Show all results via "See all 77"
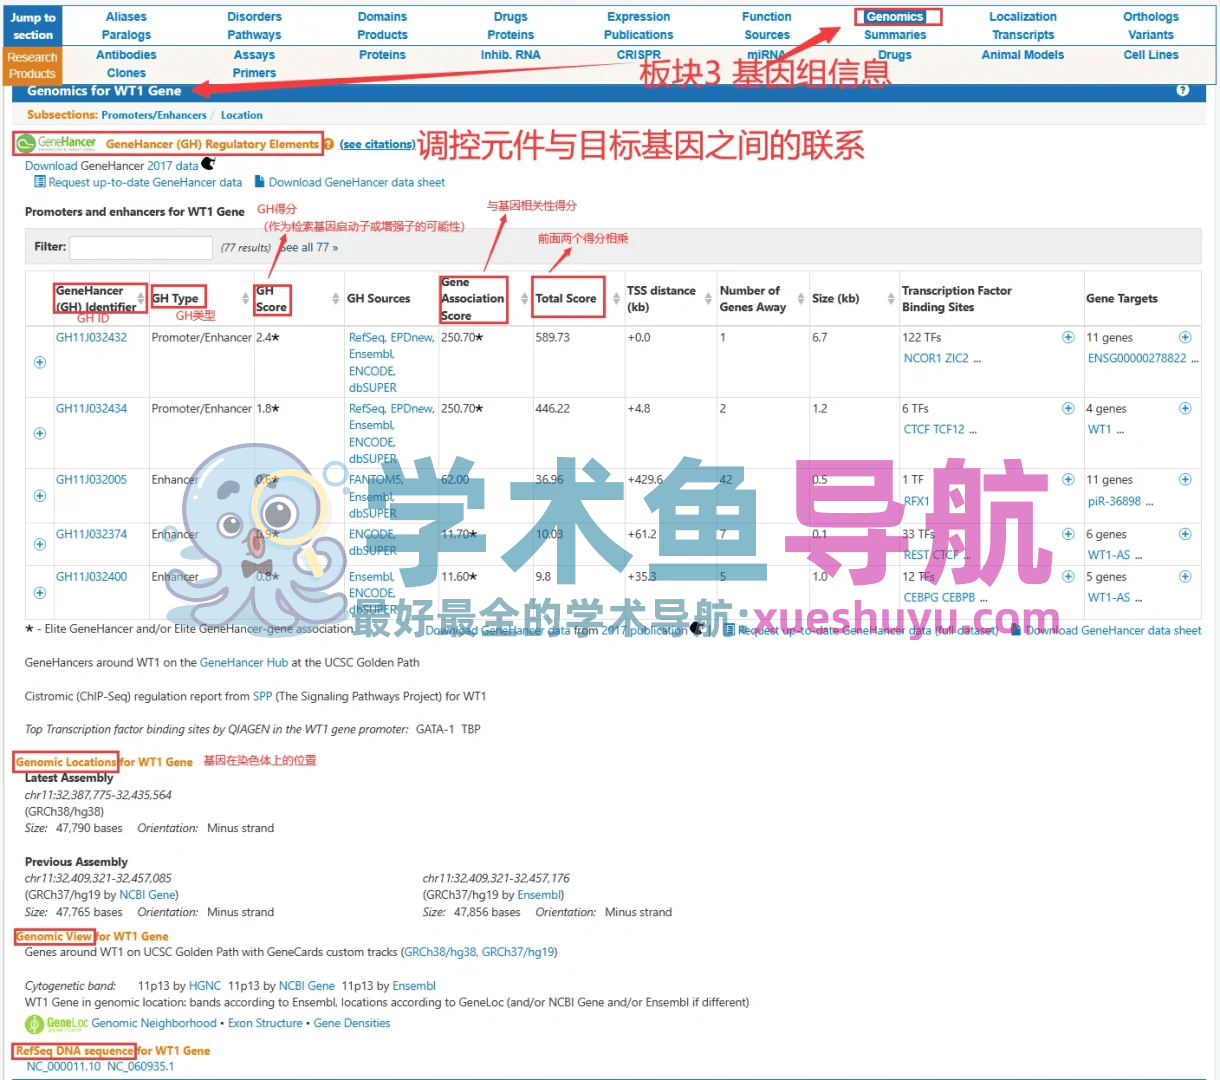Image resolution: width=1220 pixels, height=1080 pixels. click(309, 248)
